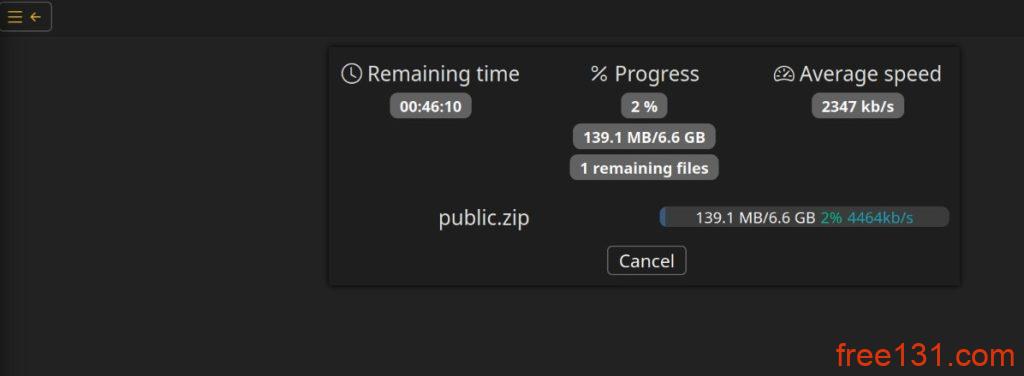Click the public.zip file name
The width and height of the screenshot is (1024, 376).
pyautogui.click(x=484, y=218)
